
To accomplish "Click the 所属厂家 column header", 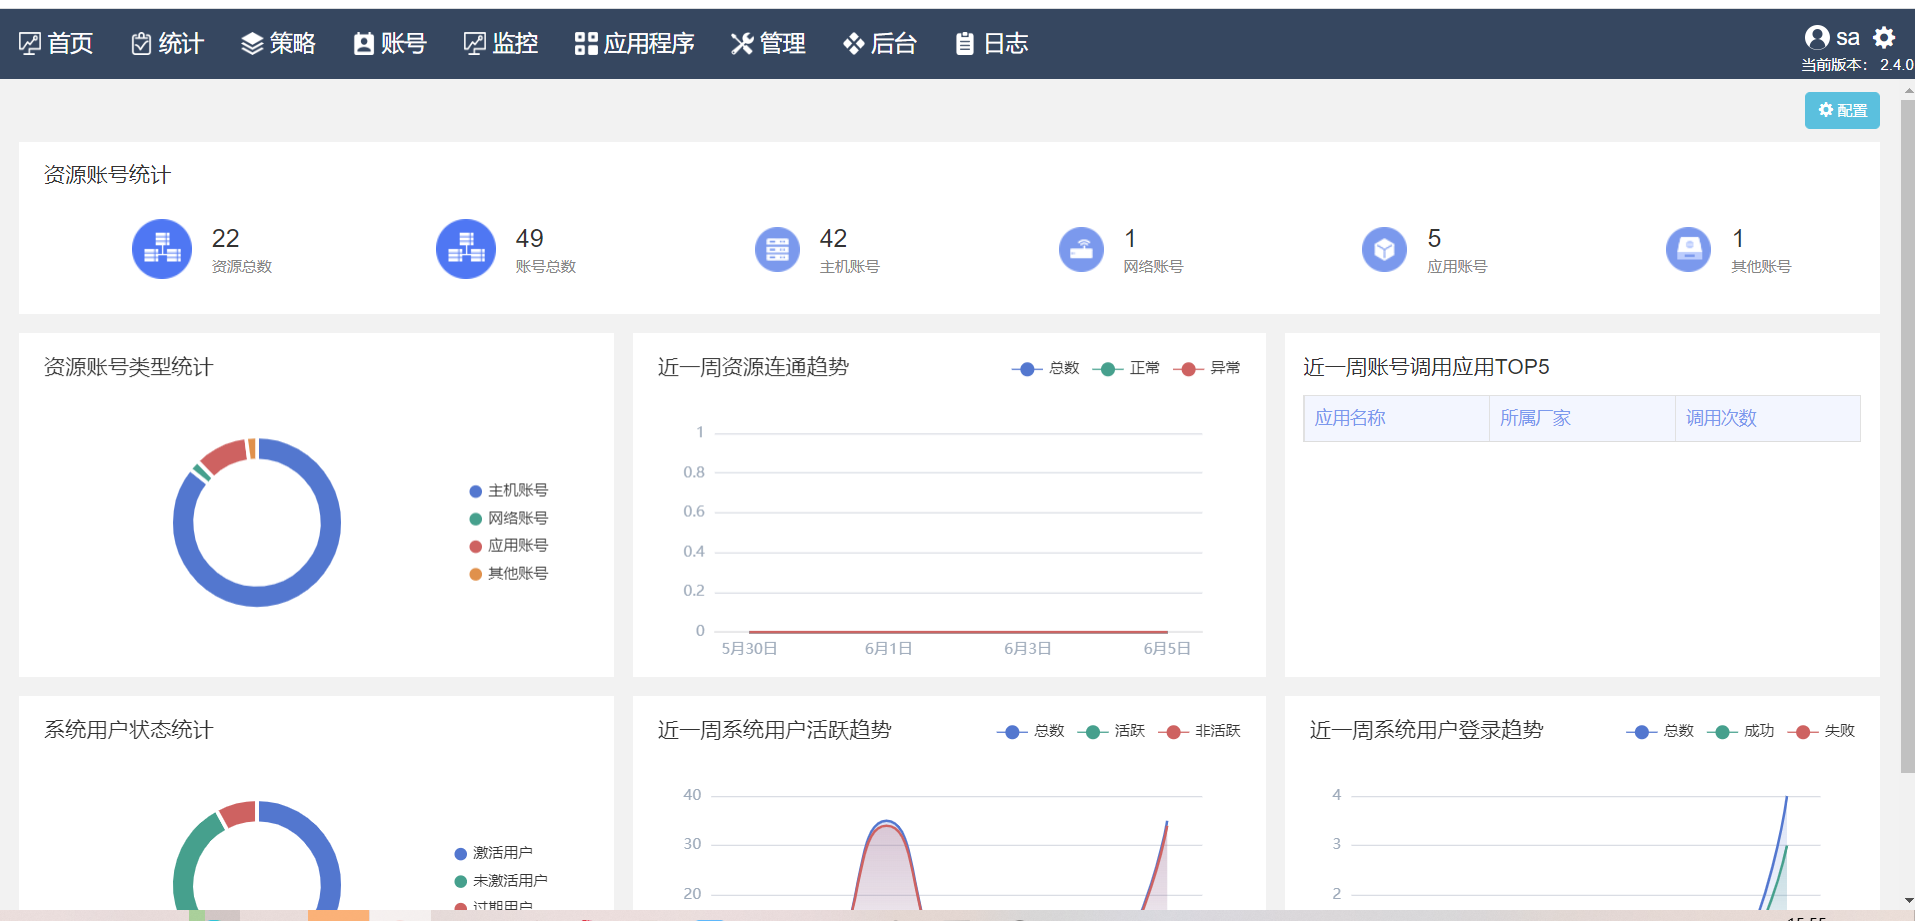I will pos(1582,418).
